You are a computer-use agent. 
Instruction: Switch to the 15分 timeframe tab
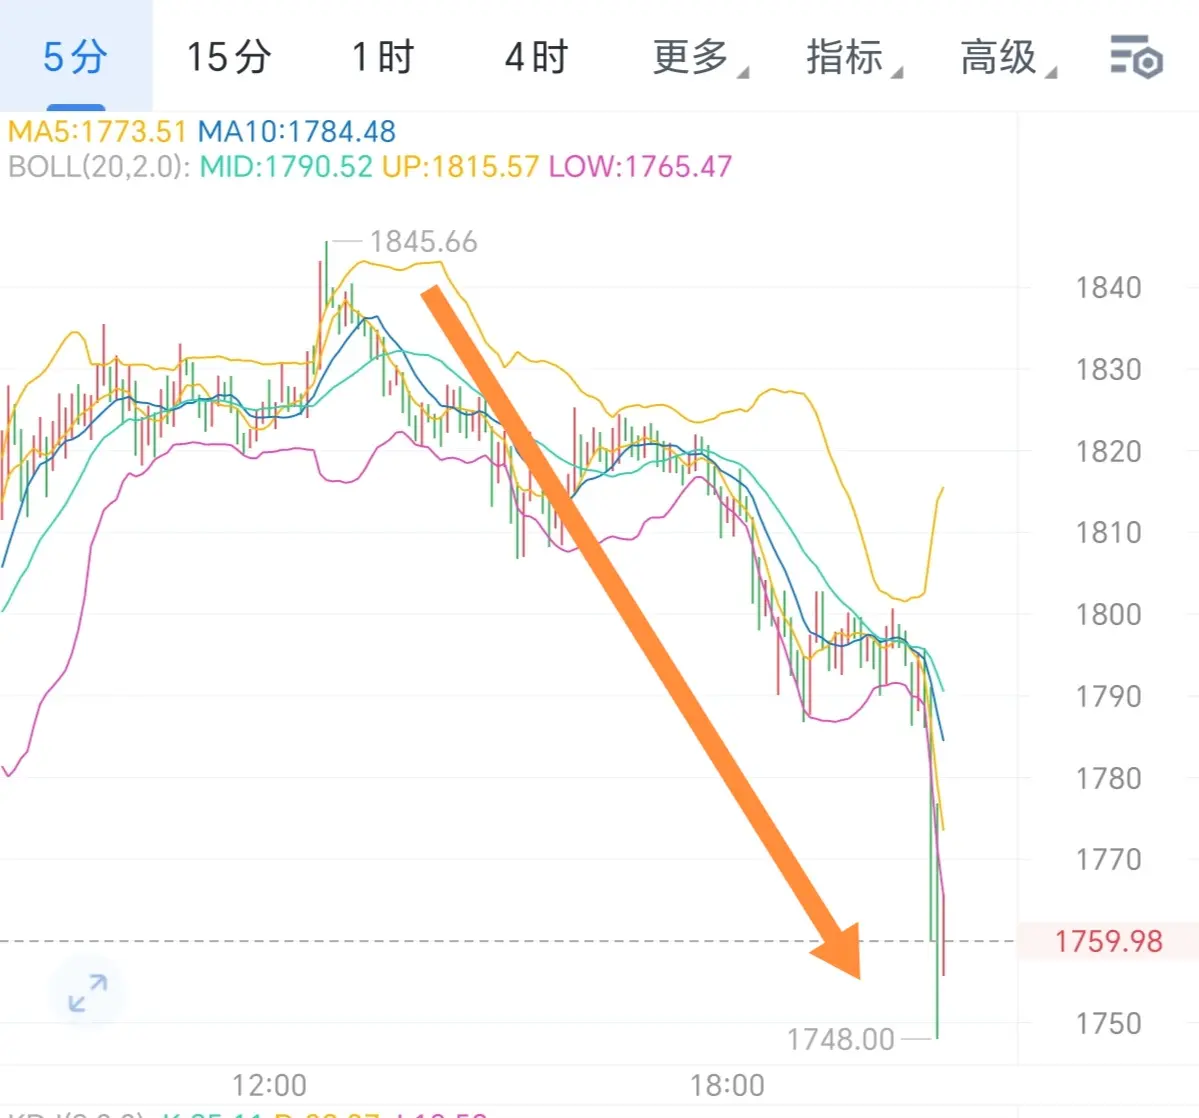[x=229, y=57]
